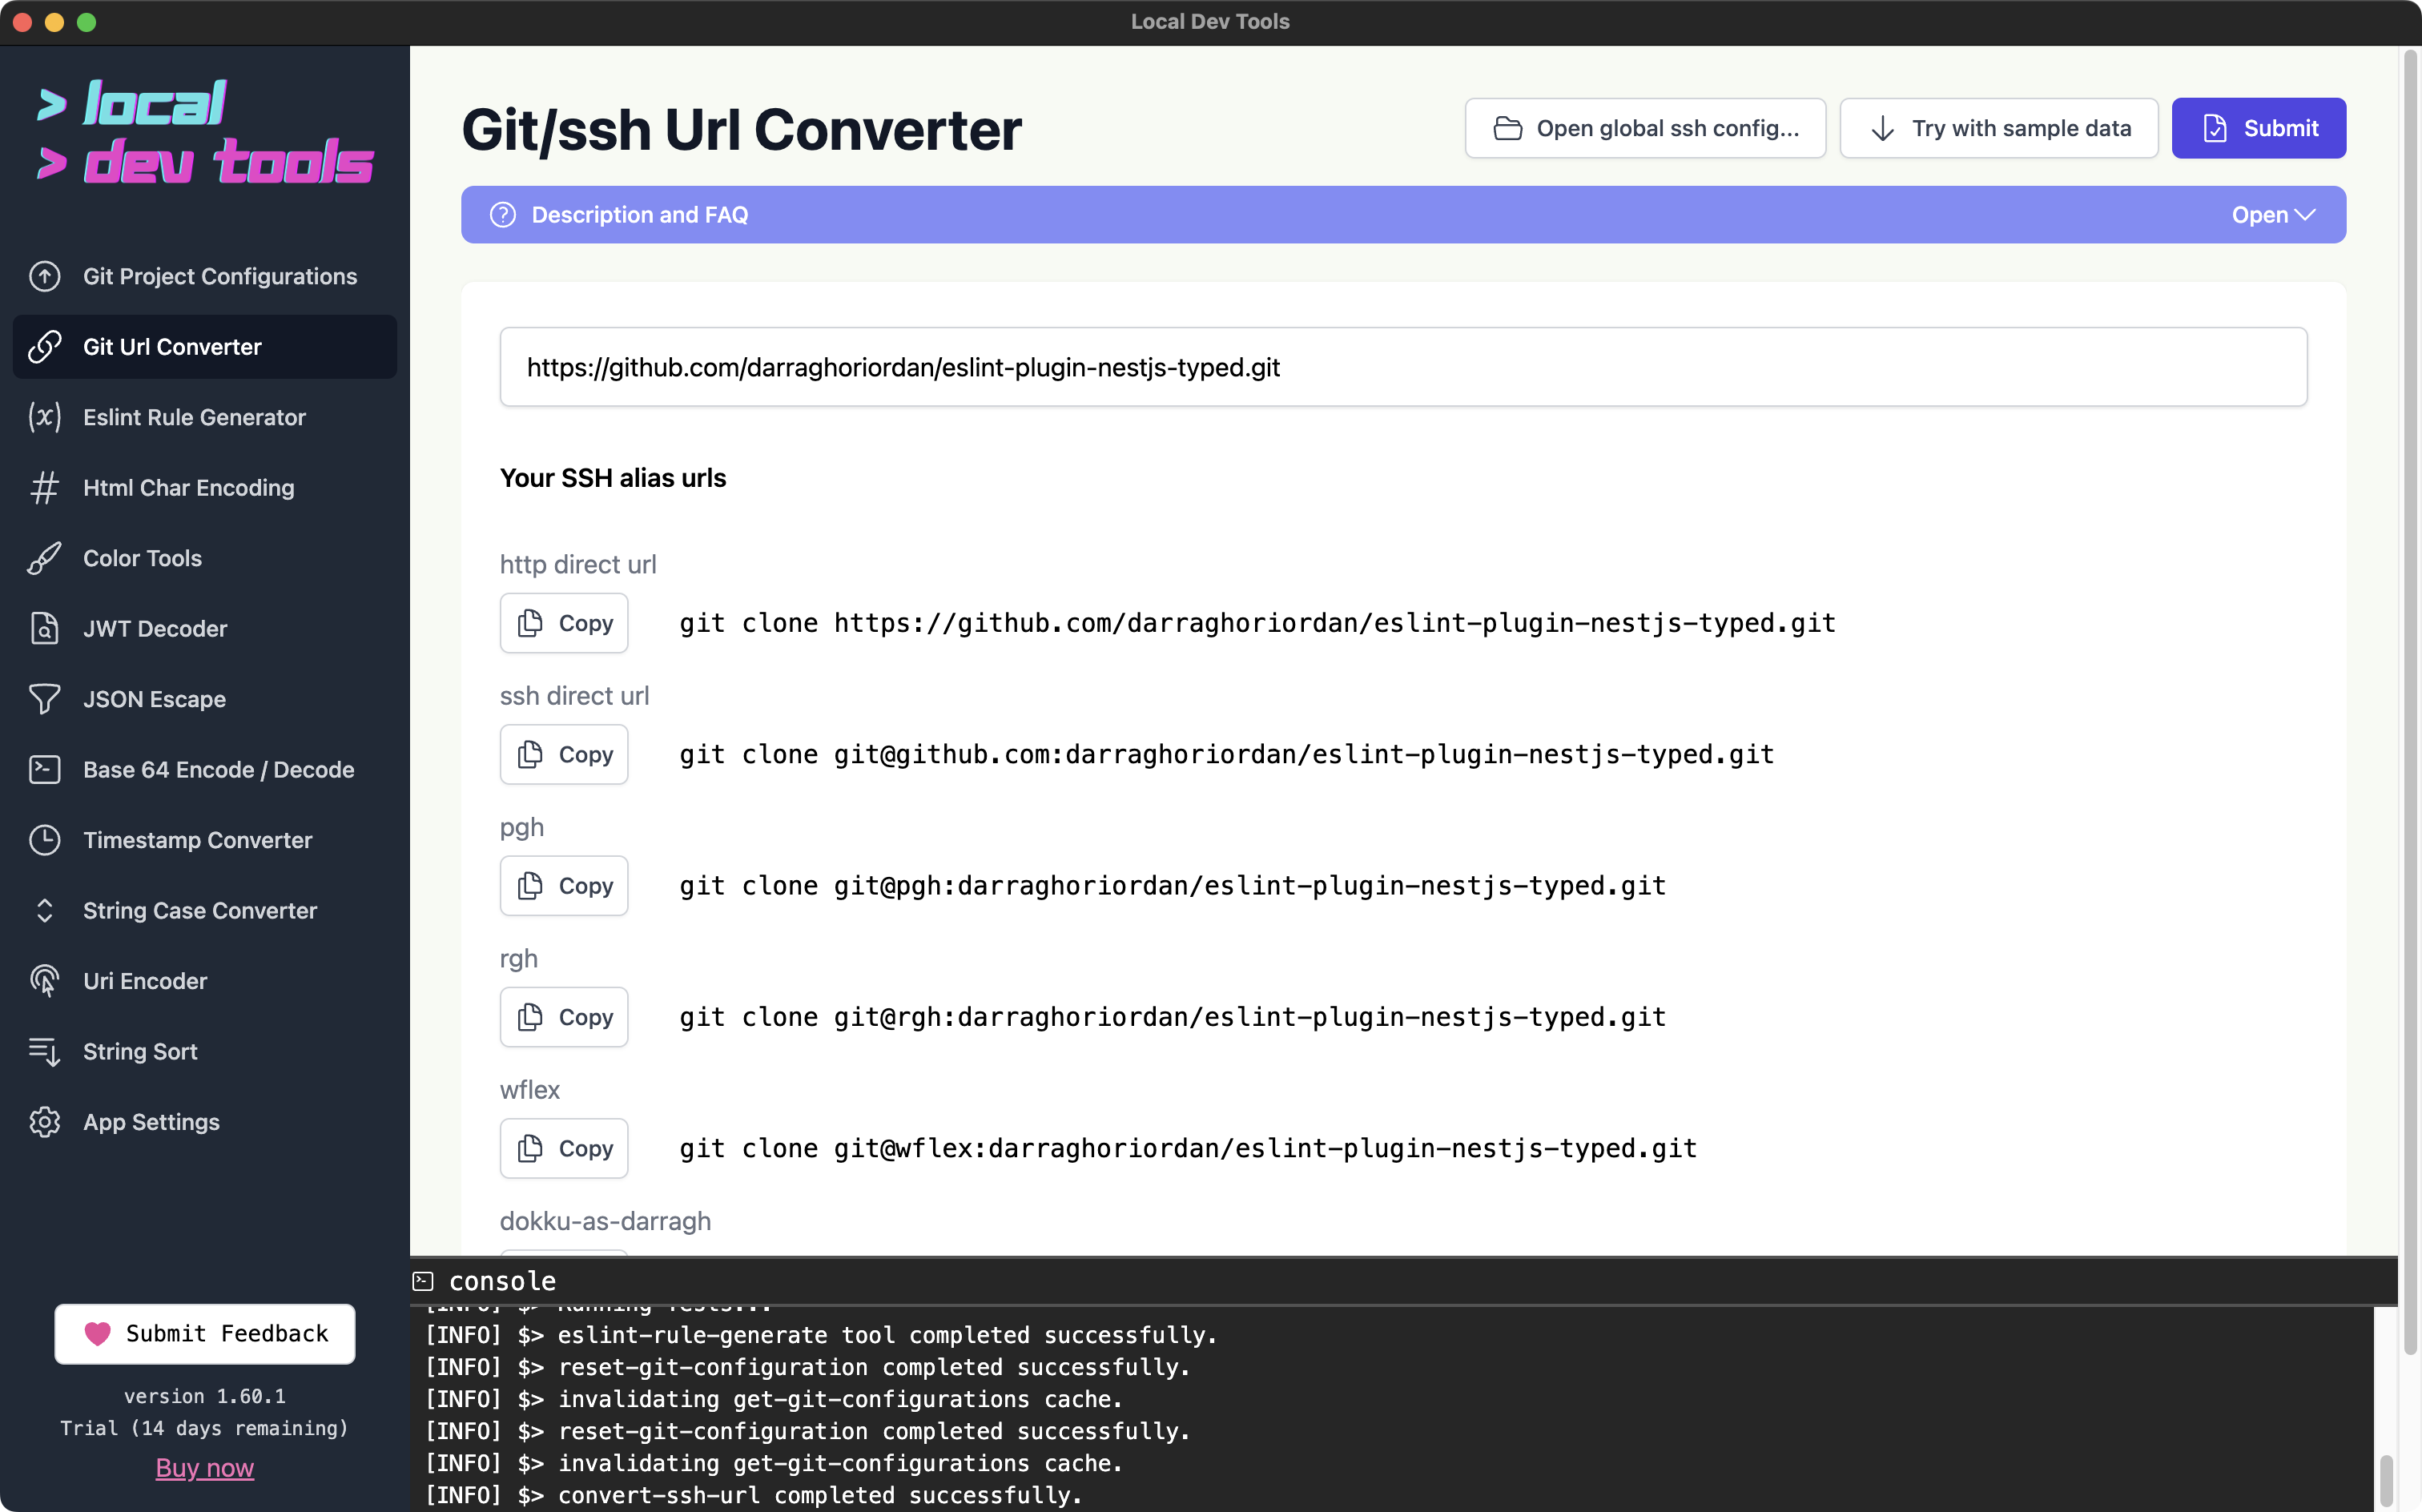The height and width of the screenshot is (1512, 2422).
Task: Copy the http direct url clone command
Action: (564, 623)
